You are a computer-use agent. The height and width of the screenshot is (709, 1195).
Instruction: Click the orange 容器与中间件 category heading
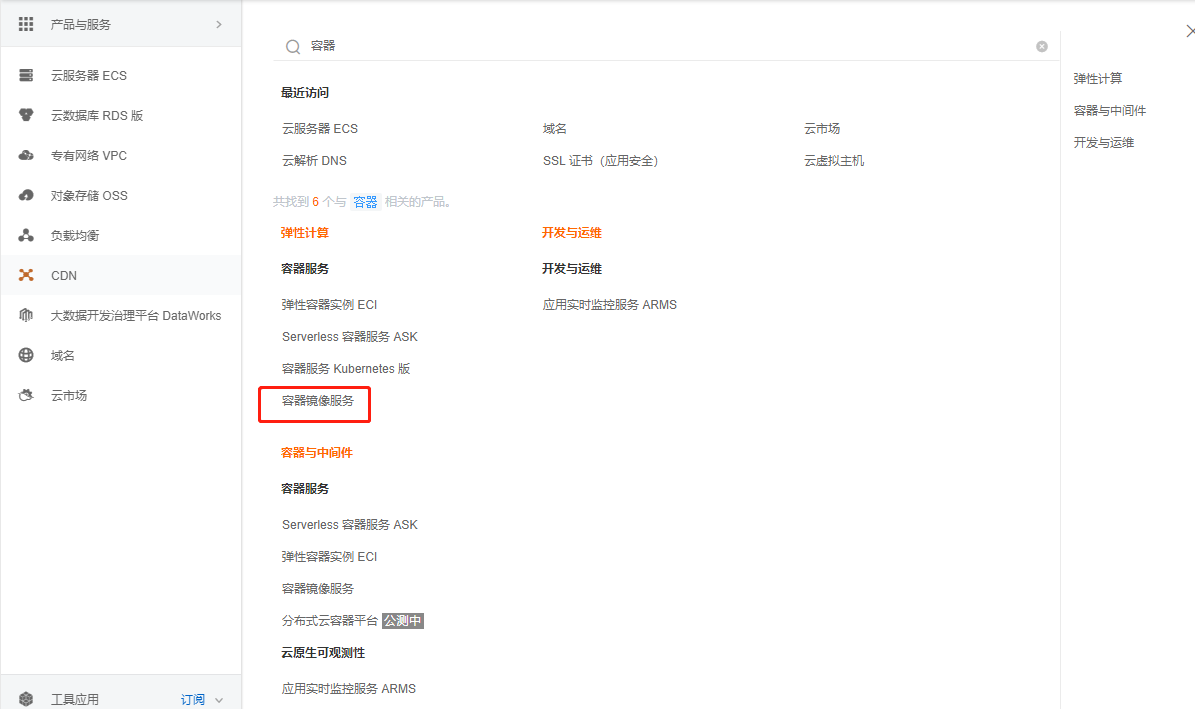(x=317, y=453)
